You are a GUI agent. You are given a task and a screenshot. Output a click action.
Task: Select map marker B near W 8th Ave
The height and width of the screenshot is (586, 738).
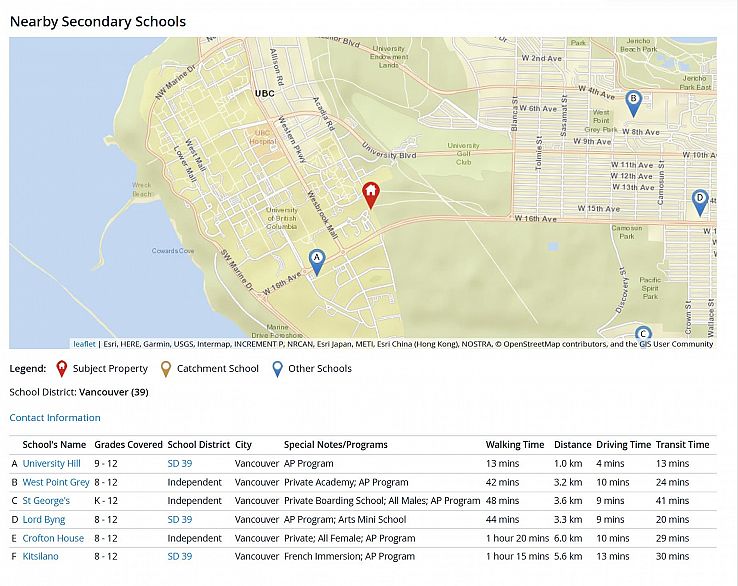[632, 102]
